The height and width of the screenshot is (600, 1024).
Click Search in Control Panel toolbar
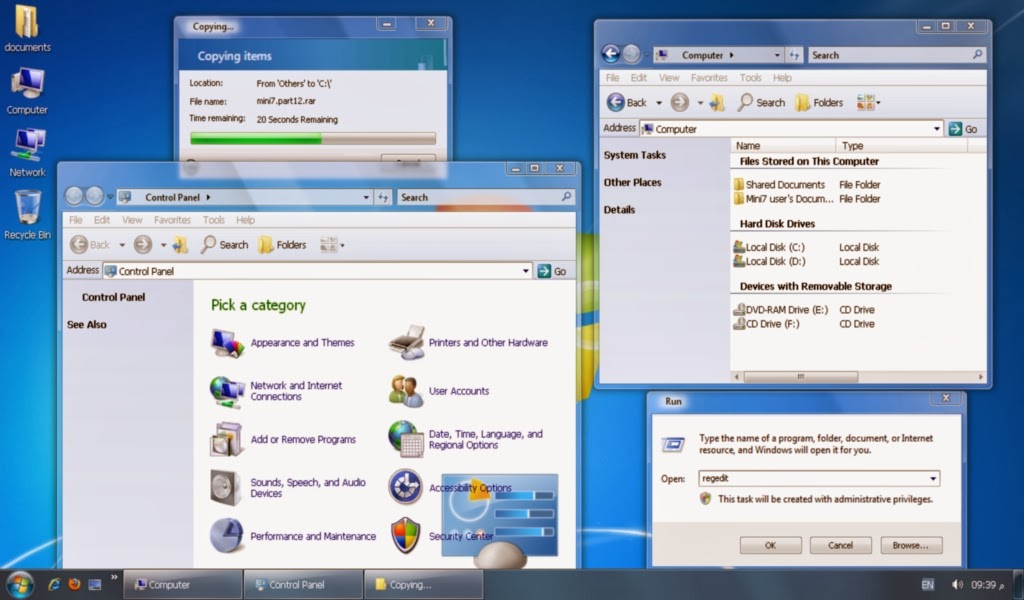tap(225, 245)
